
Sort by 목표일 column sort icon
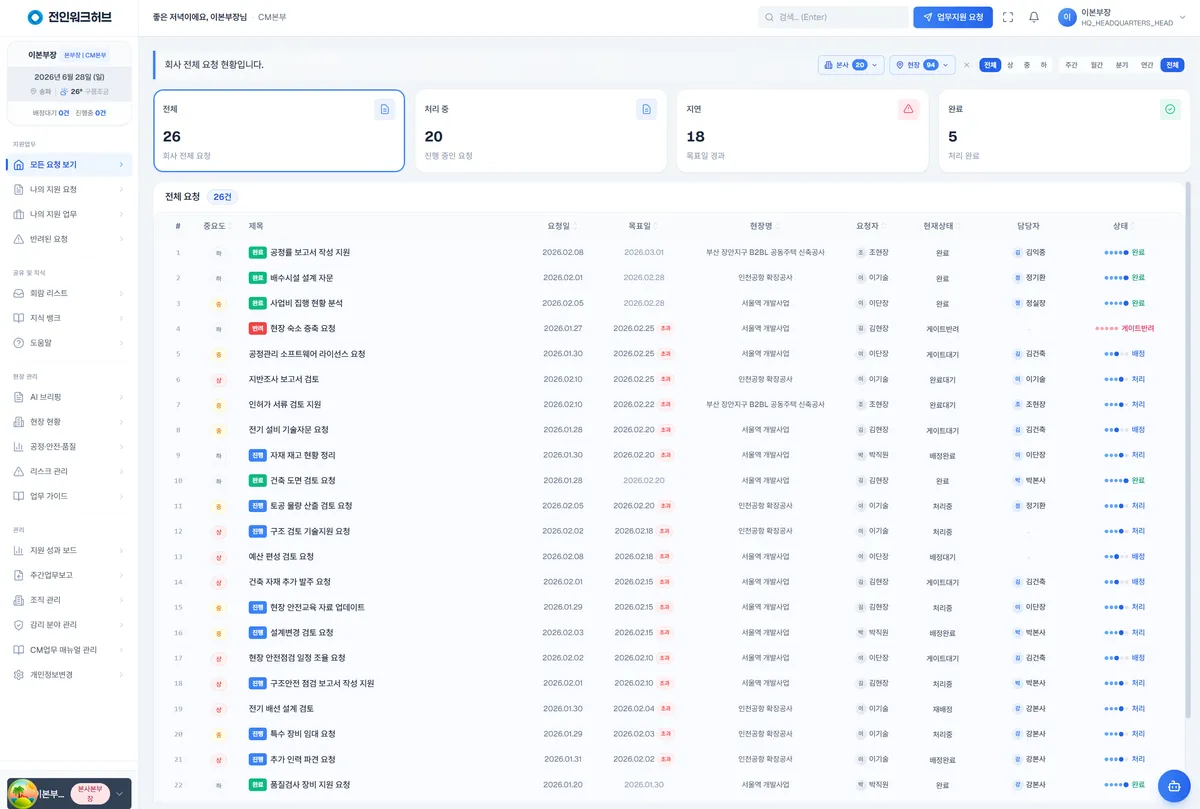655,226
